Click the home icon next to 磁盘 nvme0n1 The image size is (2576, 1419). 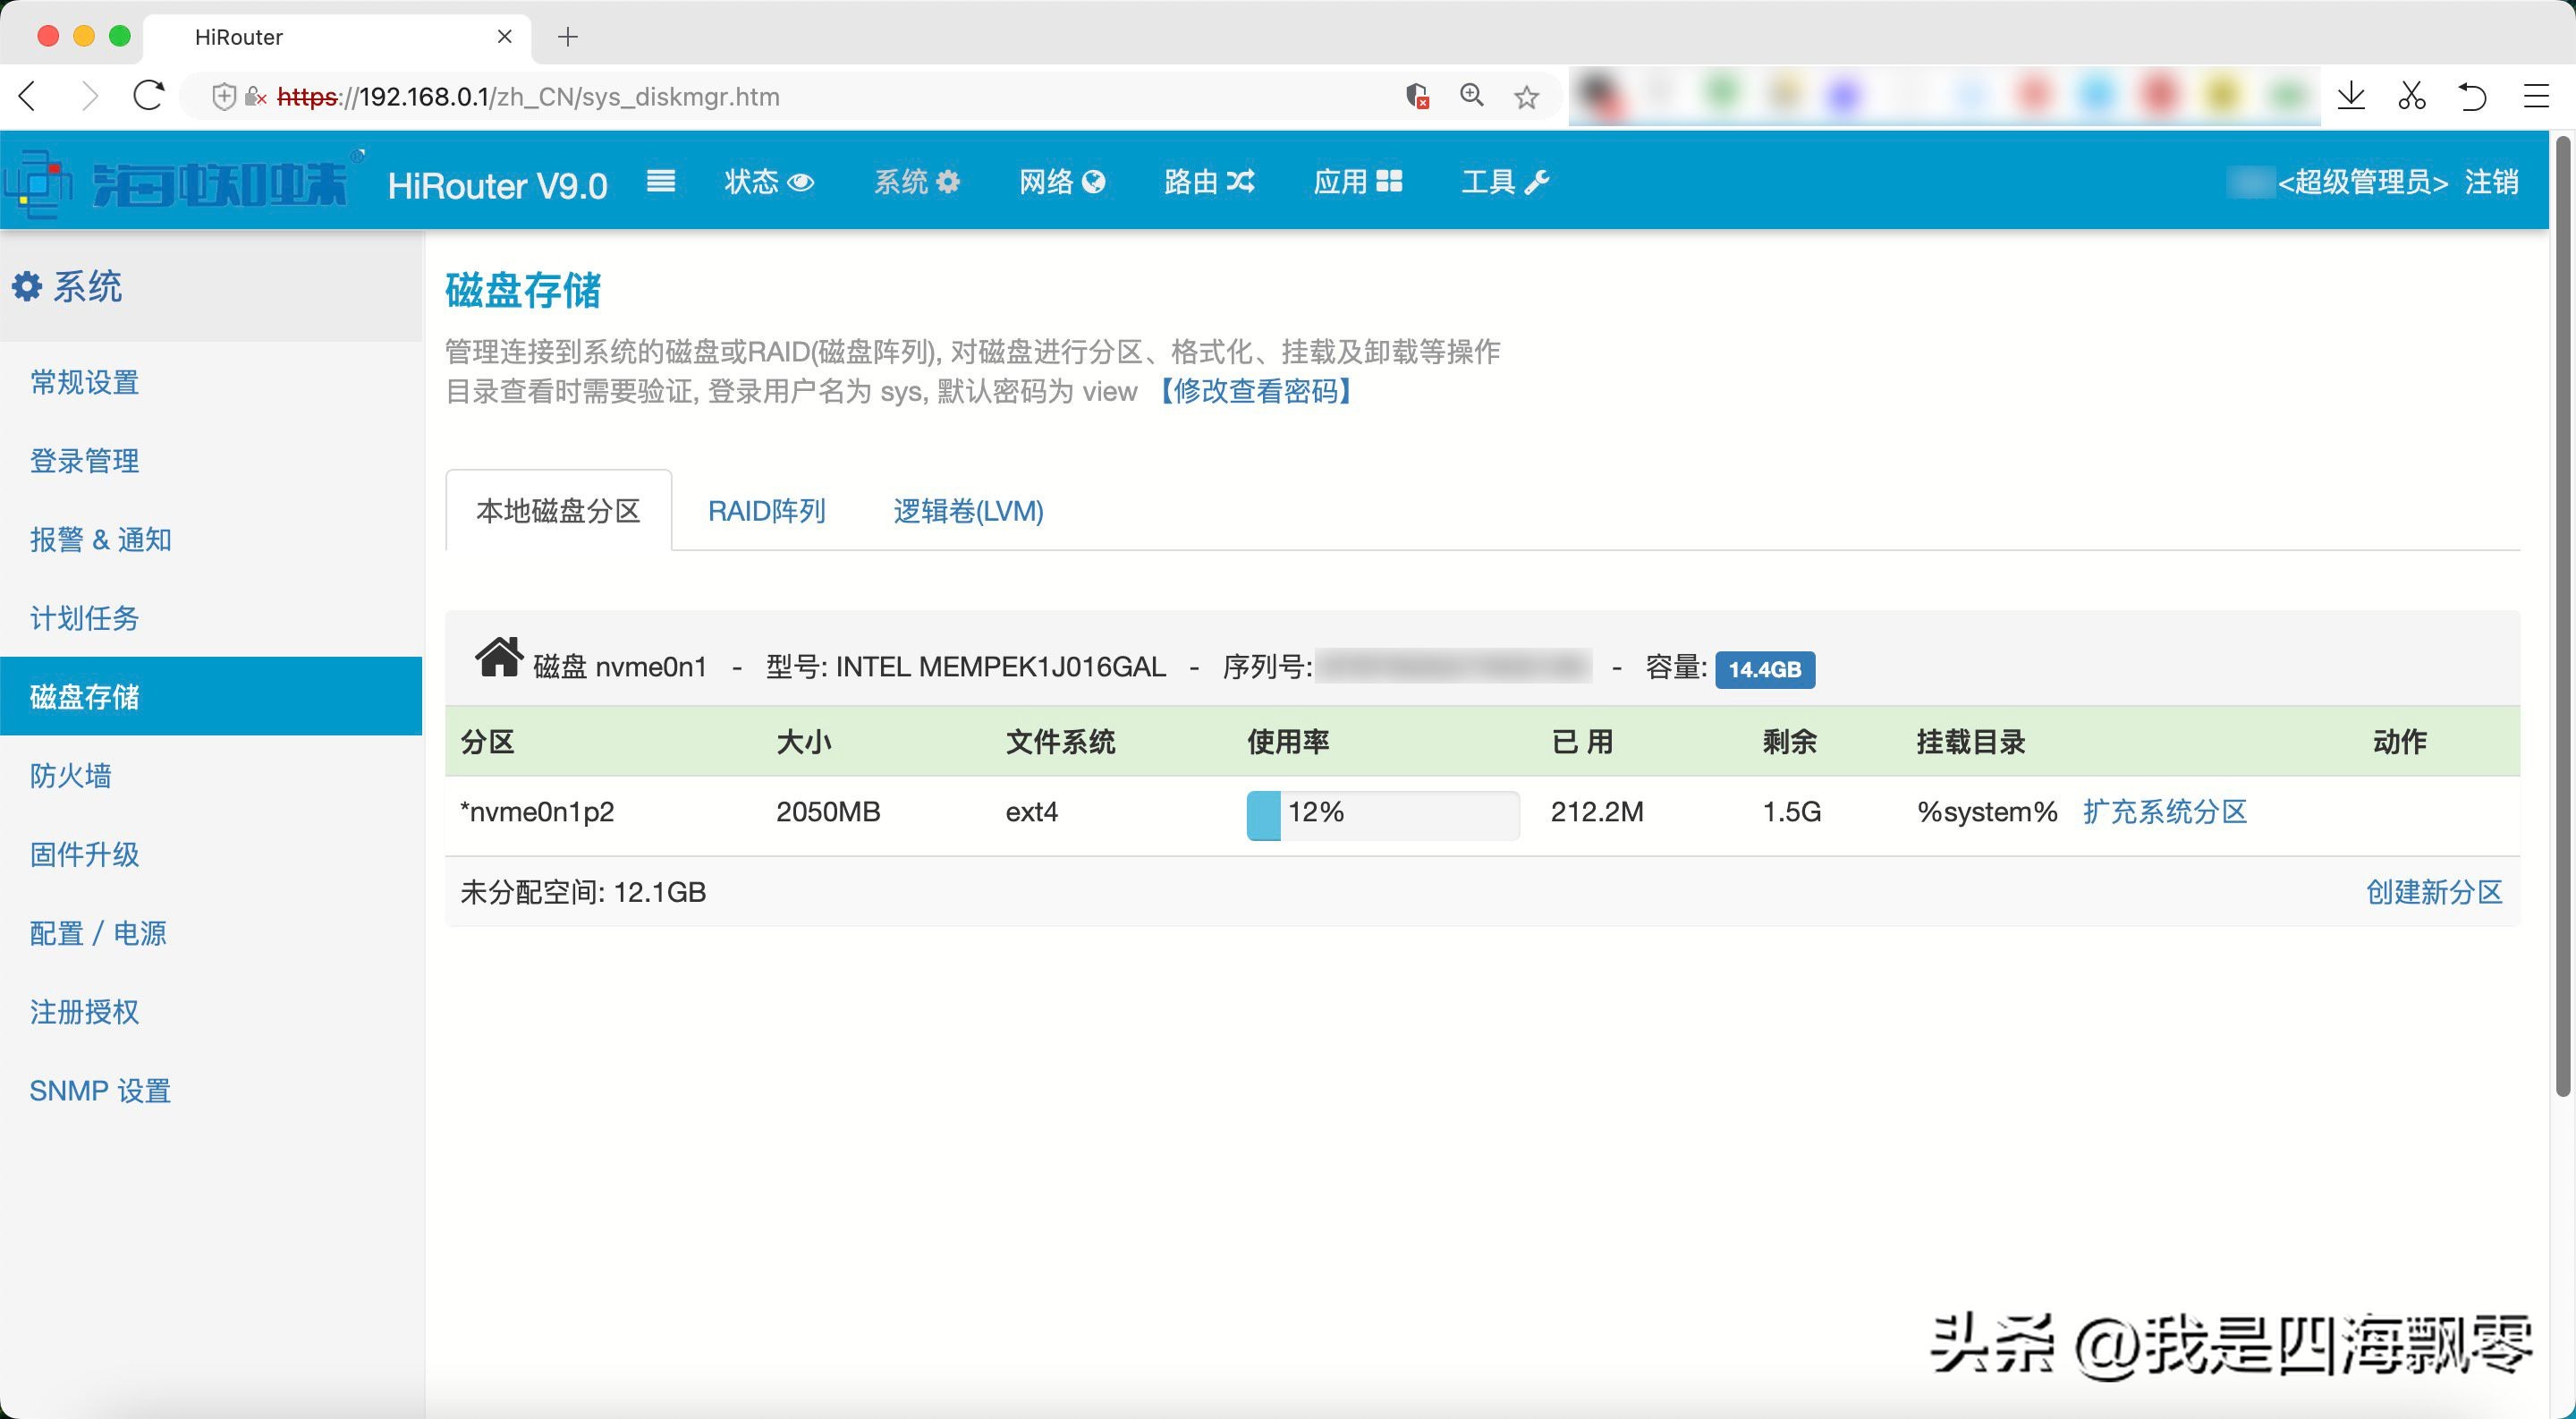click(498, 659)
